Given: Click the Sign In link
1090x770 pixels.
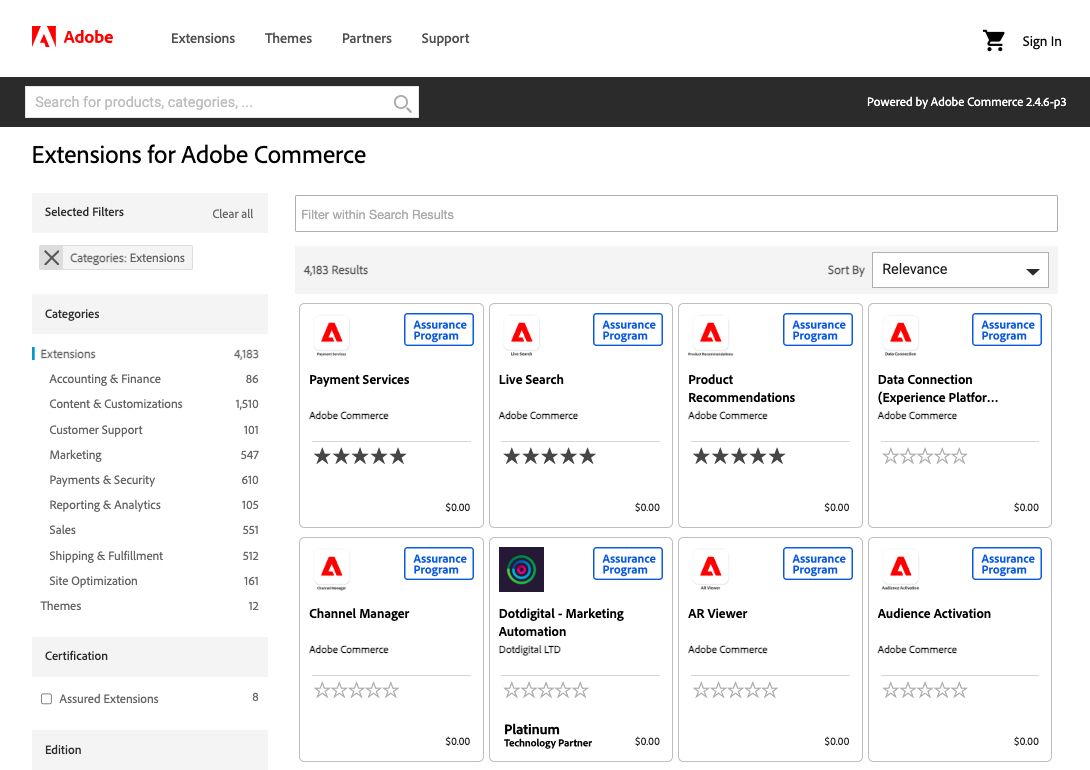Looking at the screenshot, I should pos(1041,41).
